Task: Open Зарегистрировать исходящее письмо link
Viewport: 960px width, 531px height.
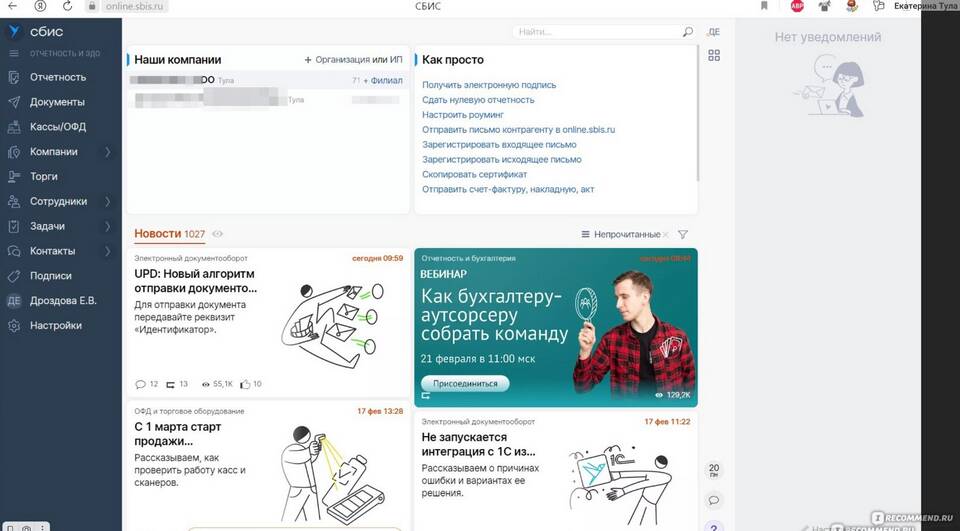Action: (x=501, y=159)
